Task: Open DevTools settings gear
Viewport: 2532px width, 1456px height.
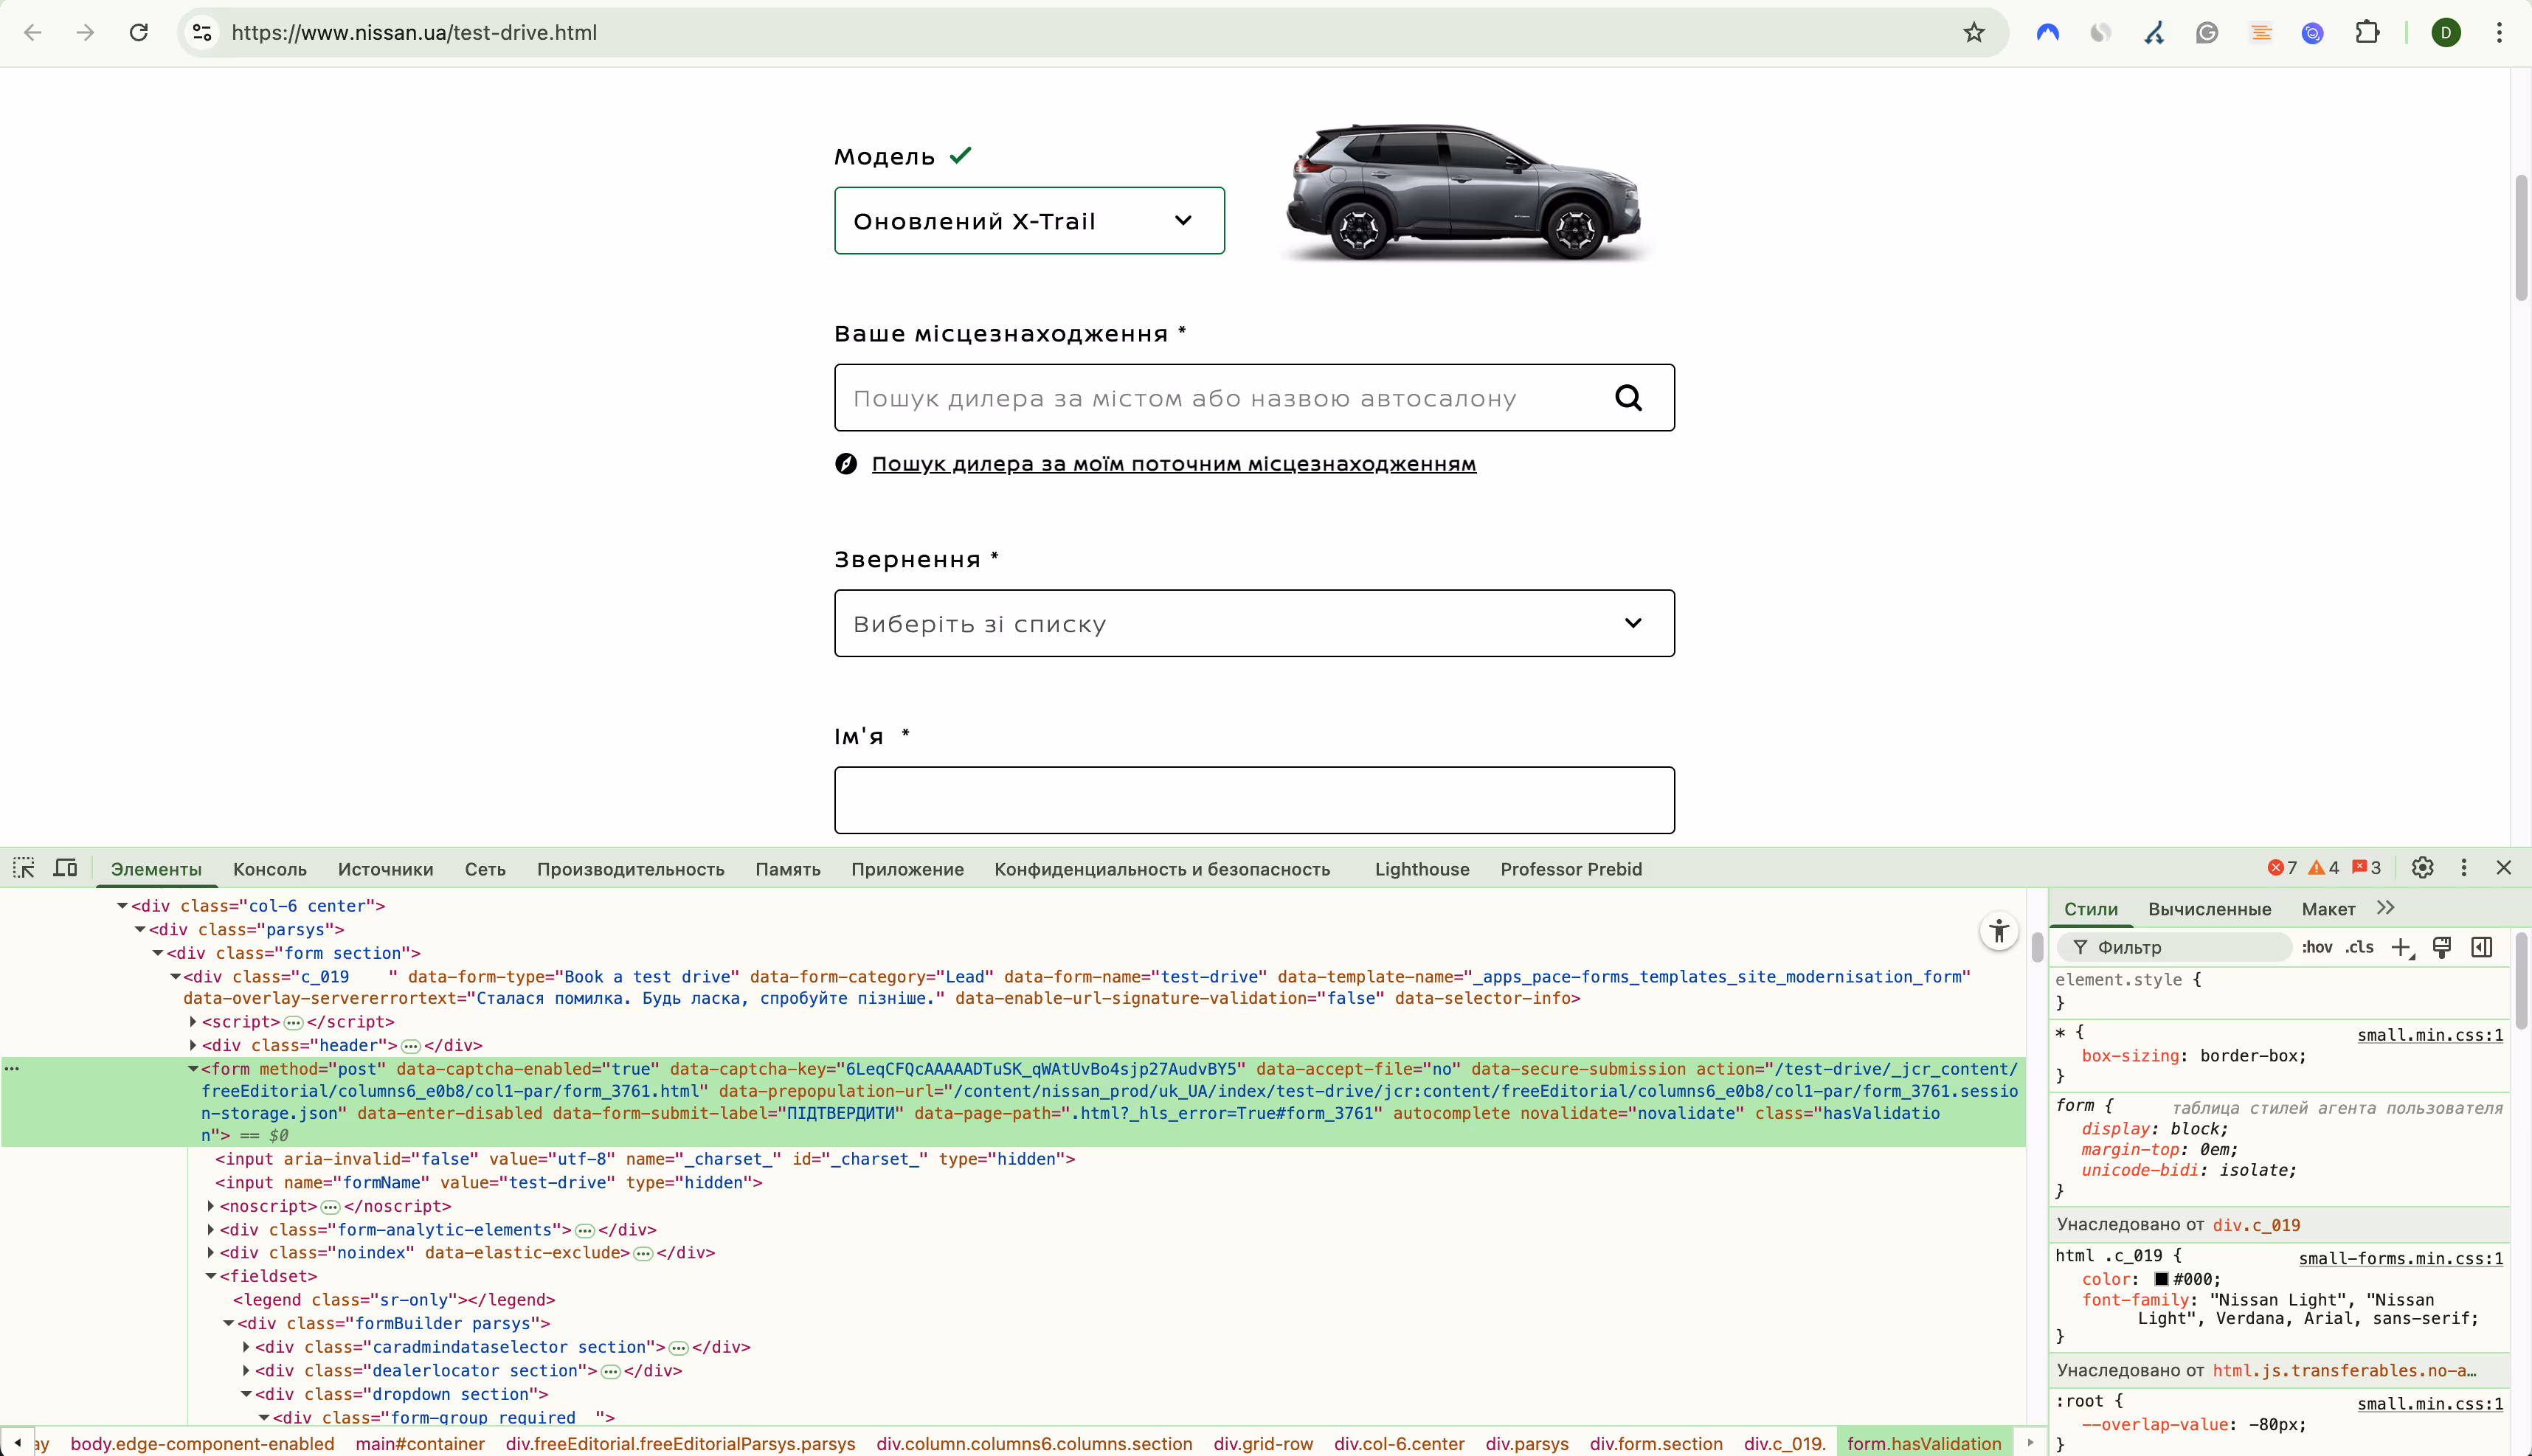Action: [x=2422, y=868]
